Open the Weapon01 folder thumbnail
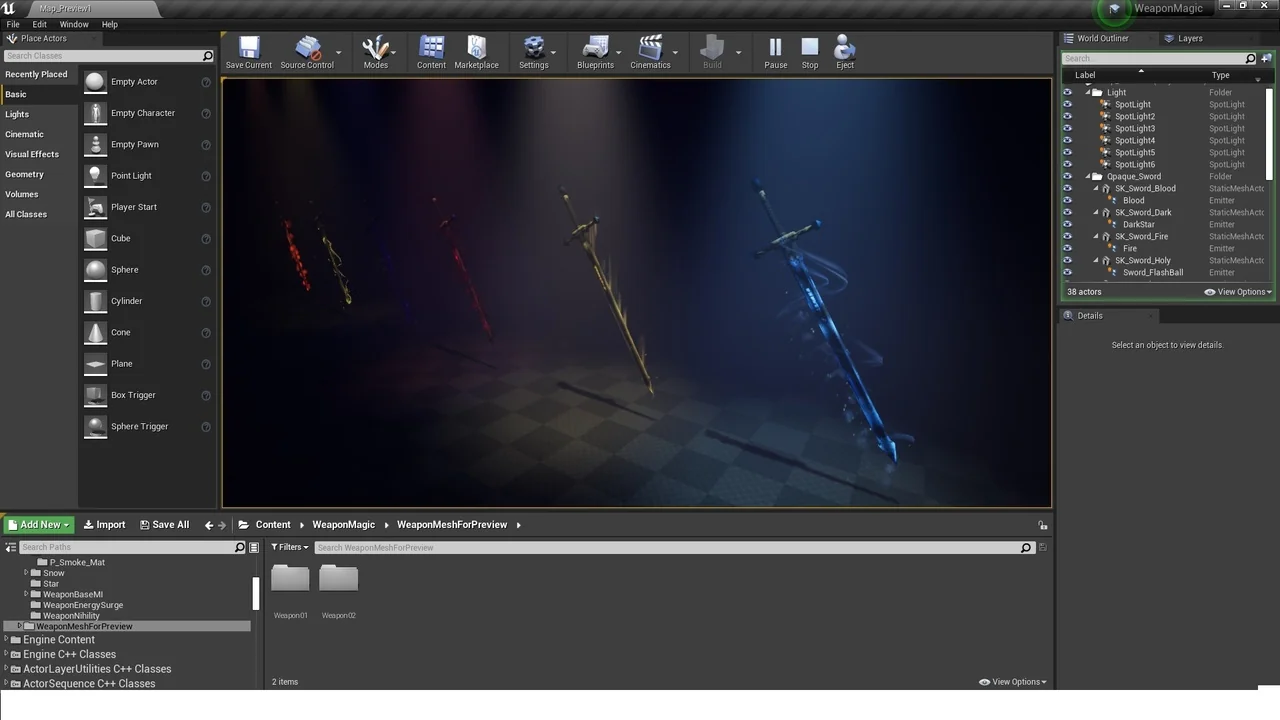 [x=290, y=580]
